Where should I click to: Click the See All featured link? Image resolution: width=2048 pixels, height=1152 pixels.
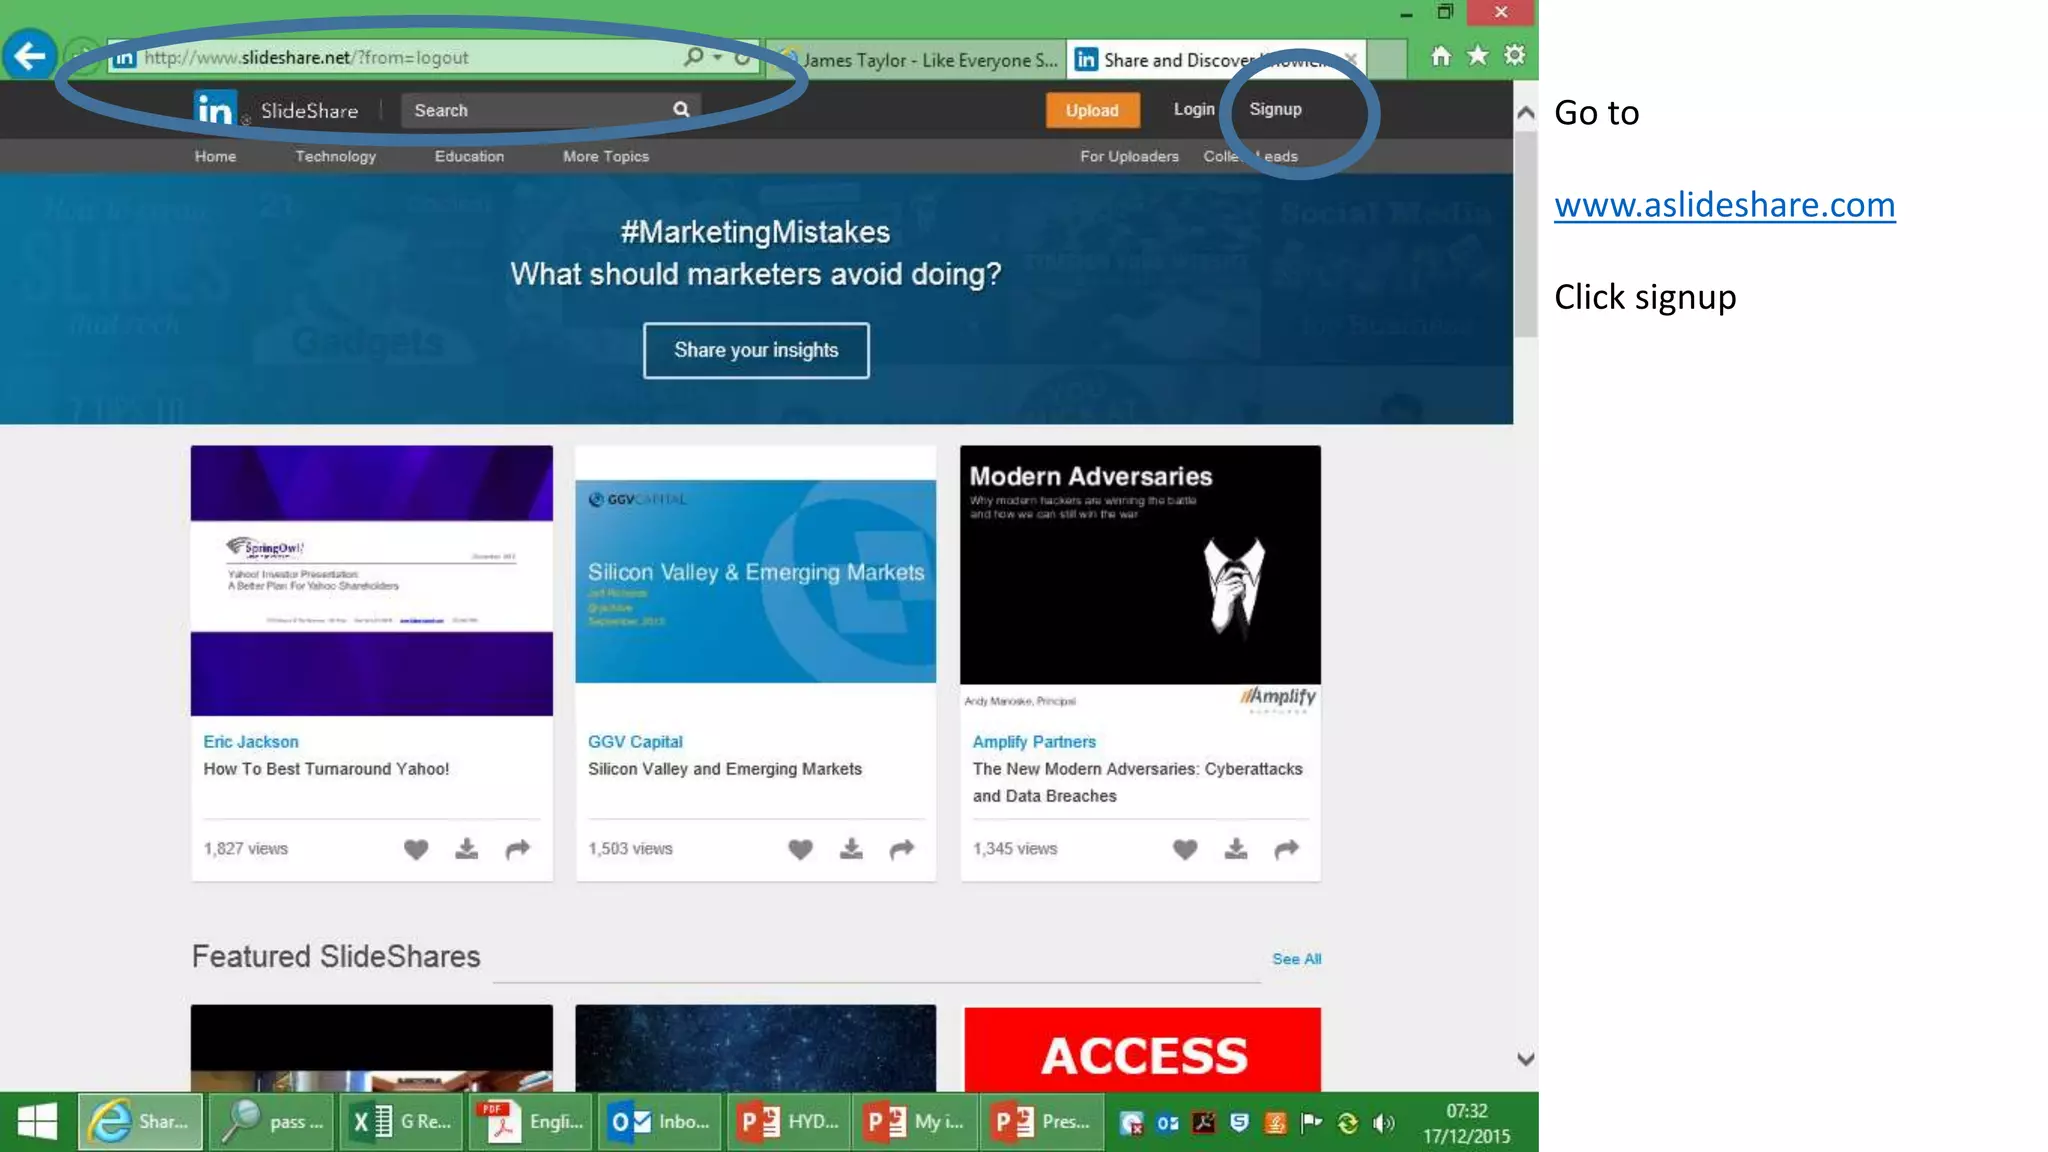click(x=1296, y=958)
